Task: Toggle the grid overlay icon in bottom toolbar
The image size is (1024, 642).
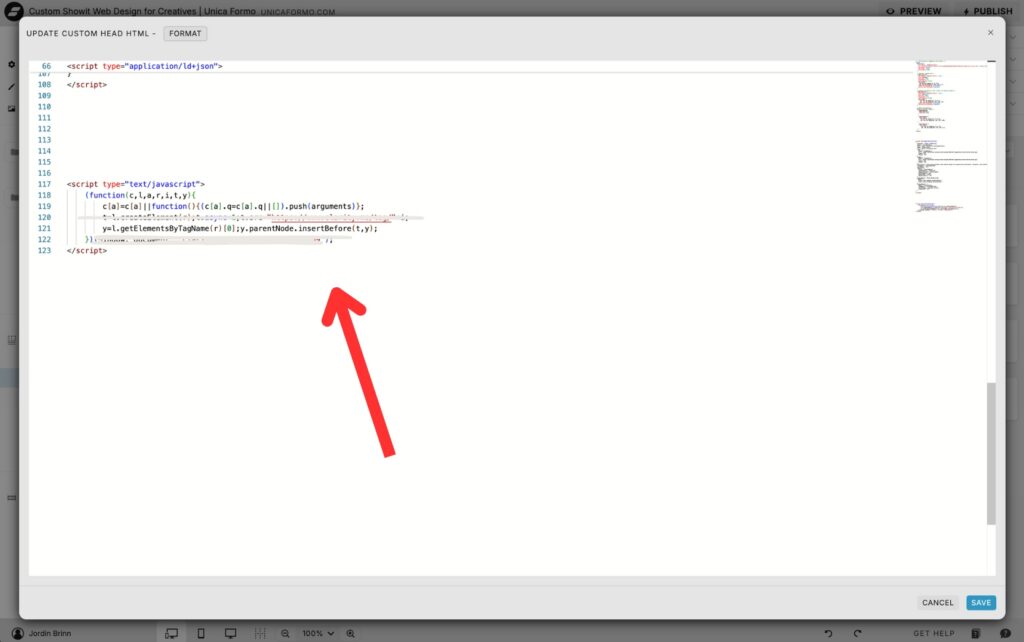Action: click(259, 633)
